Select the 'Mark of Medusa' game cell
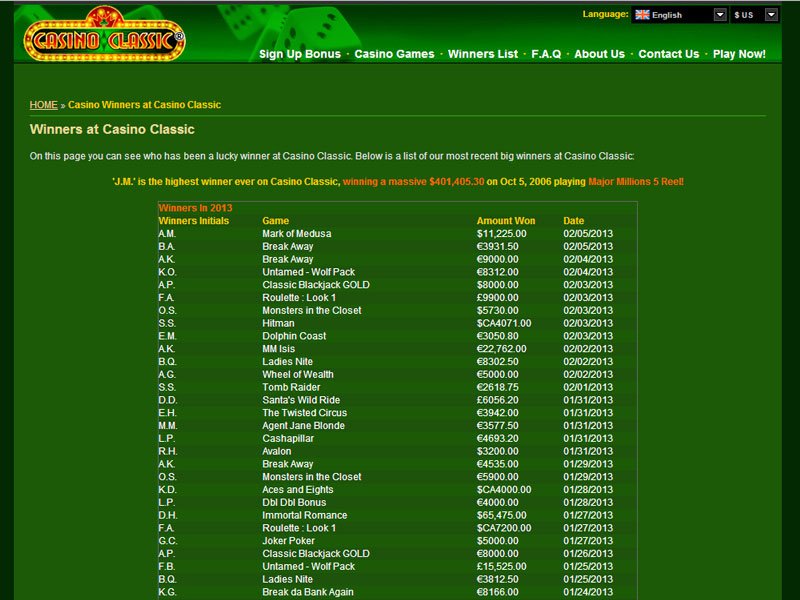The height and width of the screenshot is (600, 800). (x=296, y=234)
